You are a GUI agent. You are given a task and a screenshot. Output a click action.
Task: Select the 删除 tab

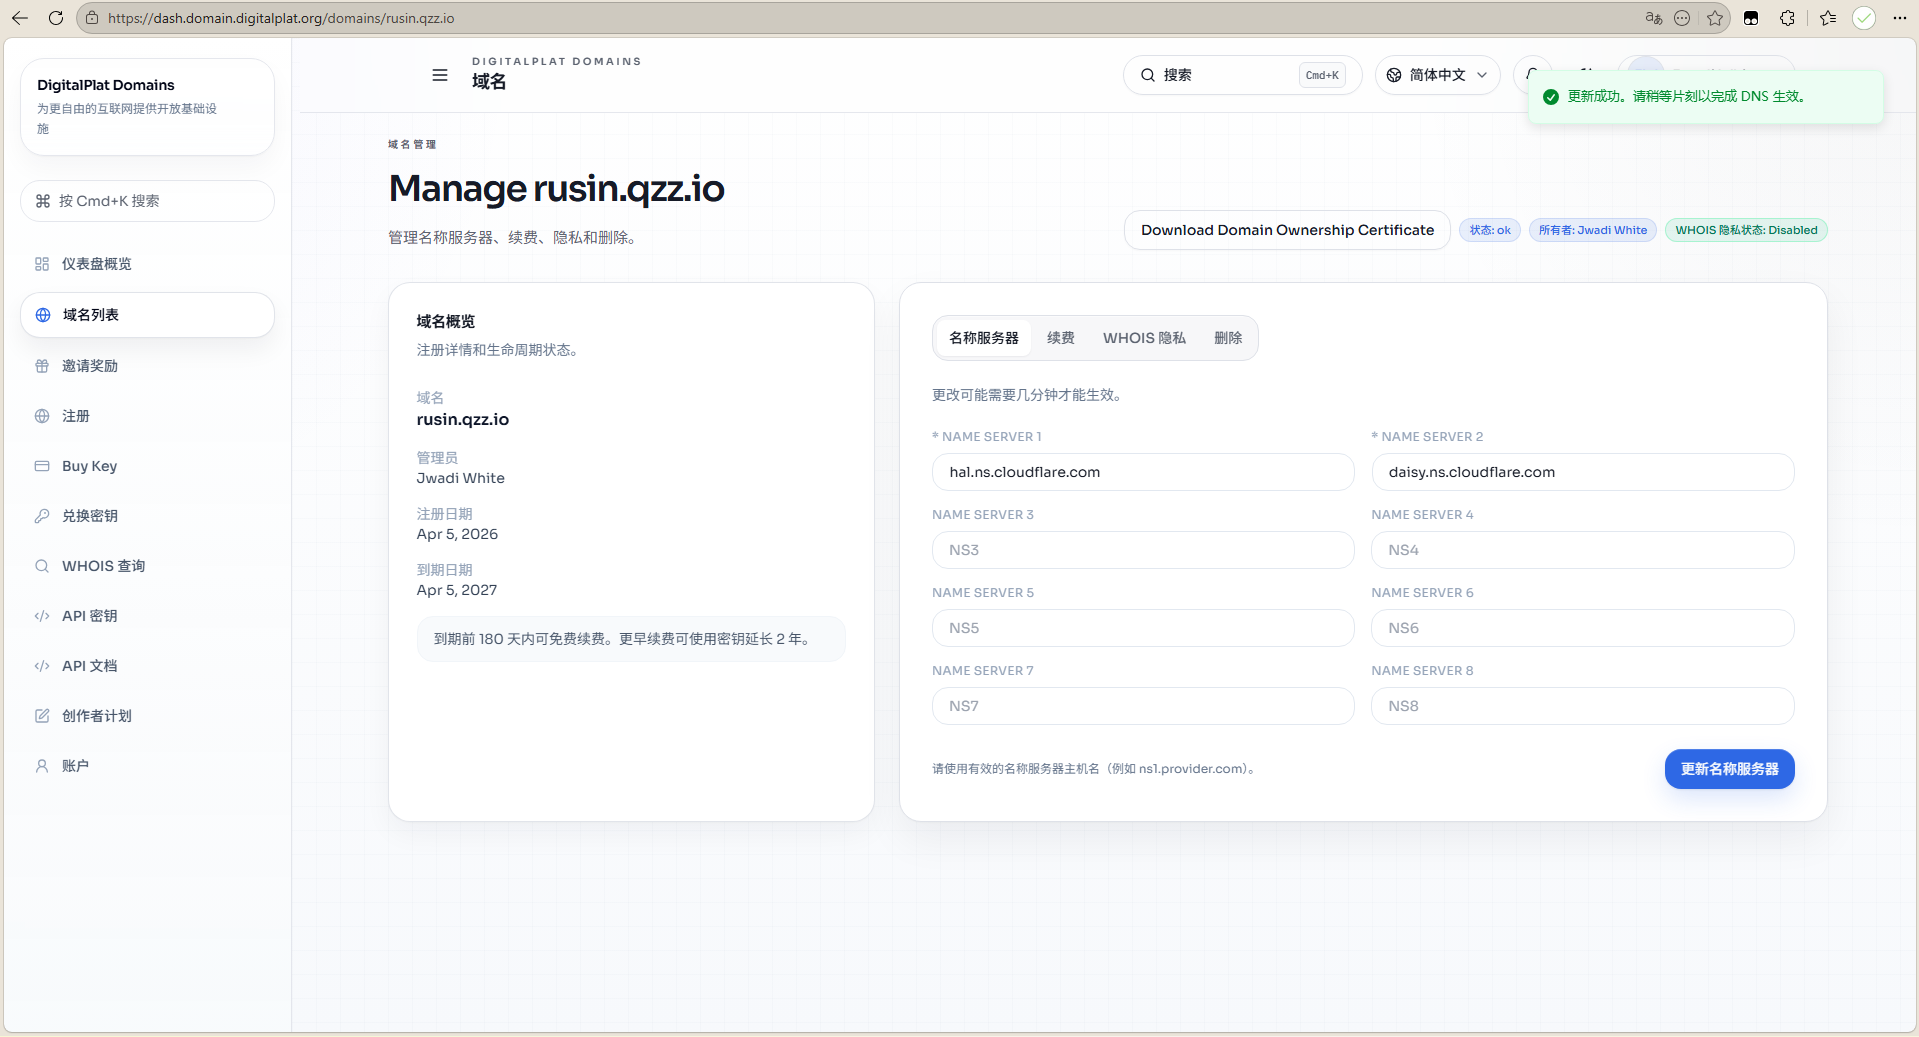tap(1227, 338)
